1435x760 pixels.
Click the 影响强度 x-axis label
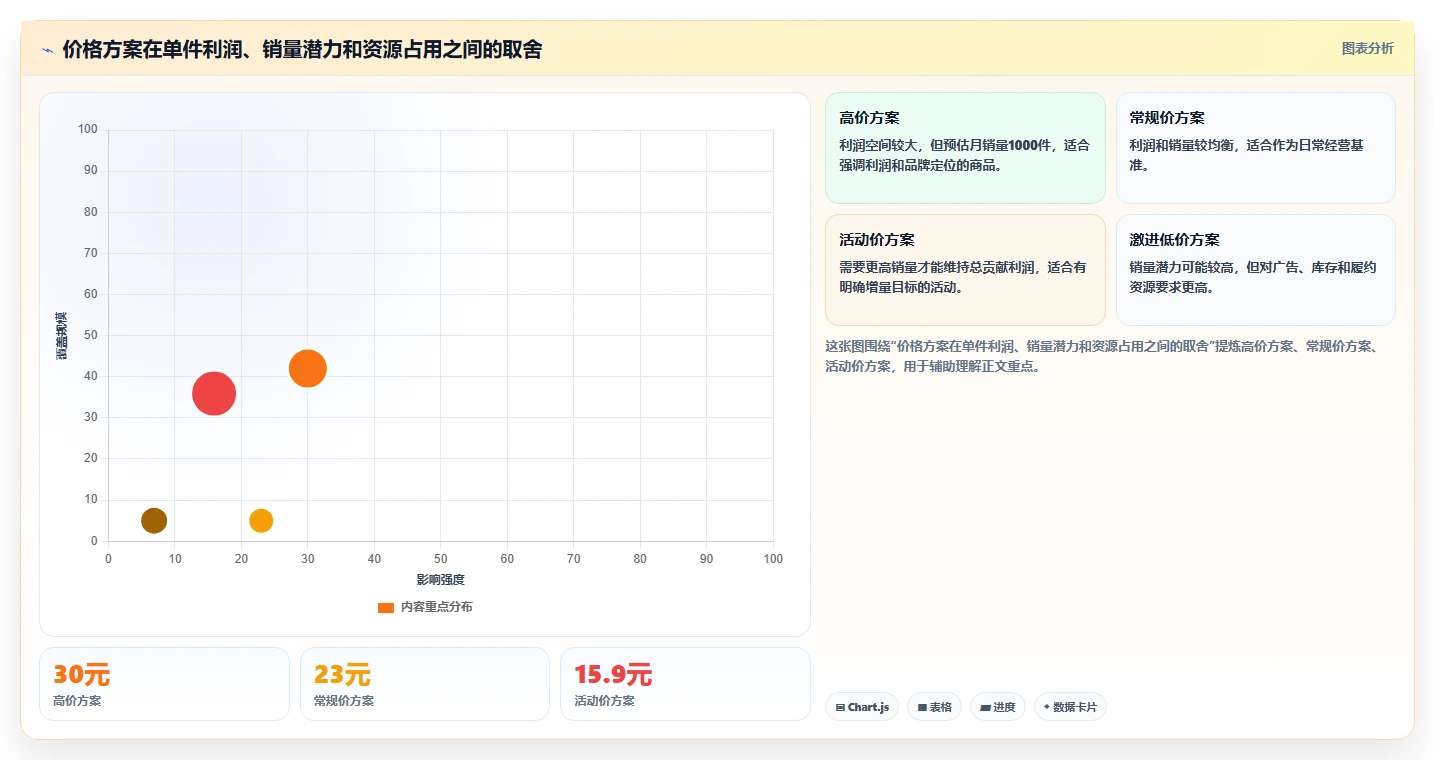(x=441, y=580)
